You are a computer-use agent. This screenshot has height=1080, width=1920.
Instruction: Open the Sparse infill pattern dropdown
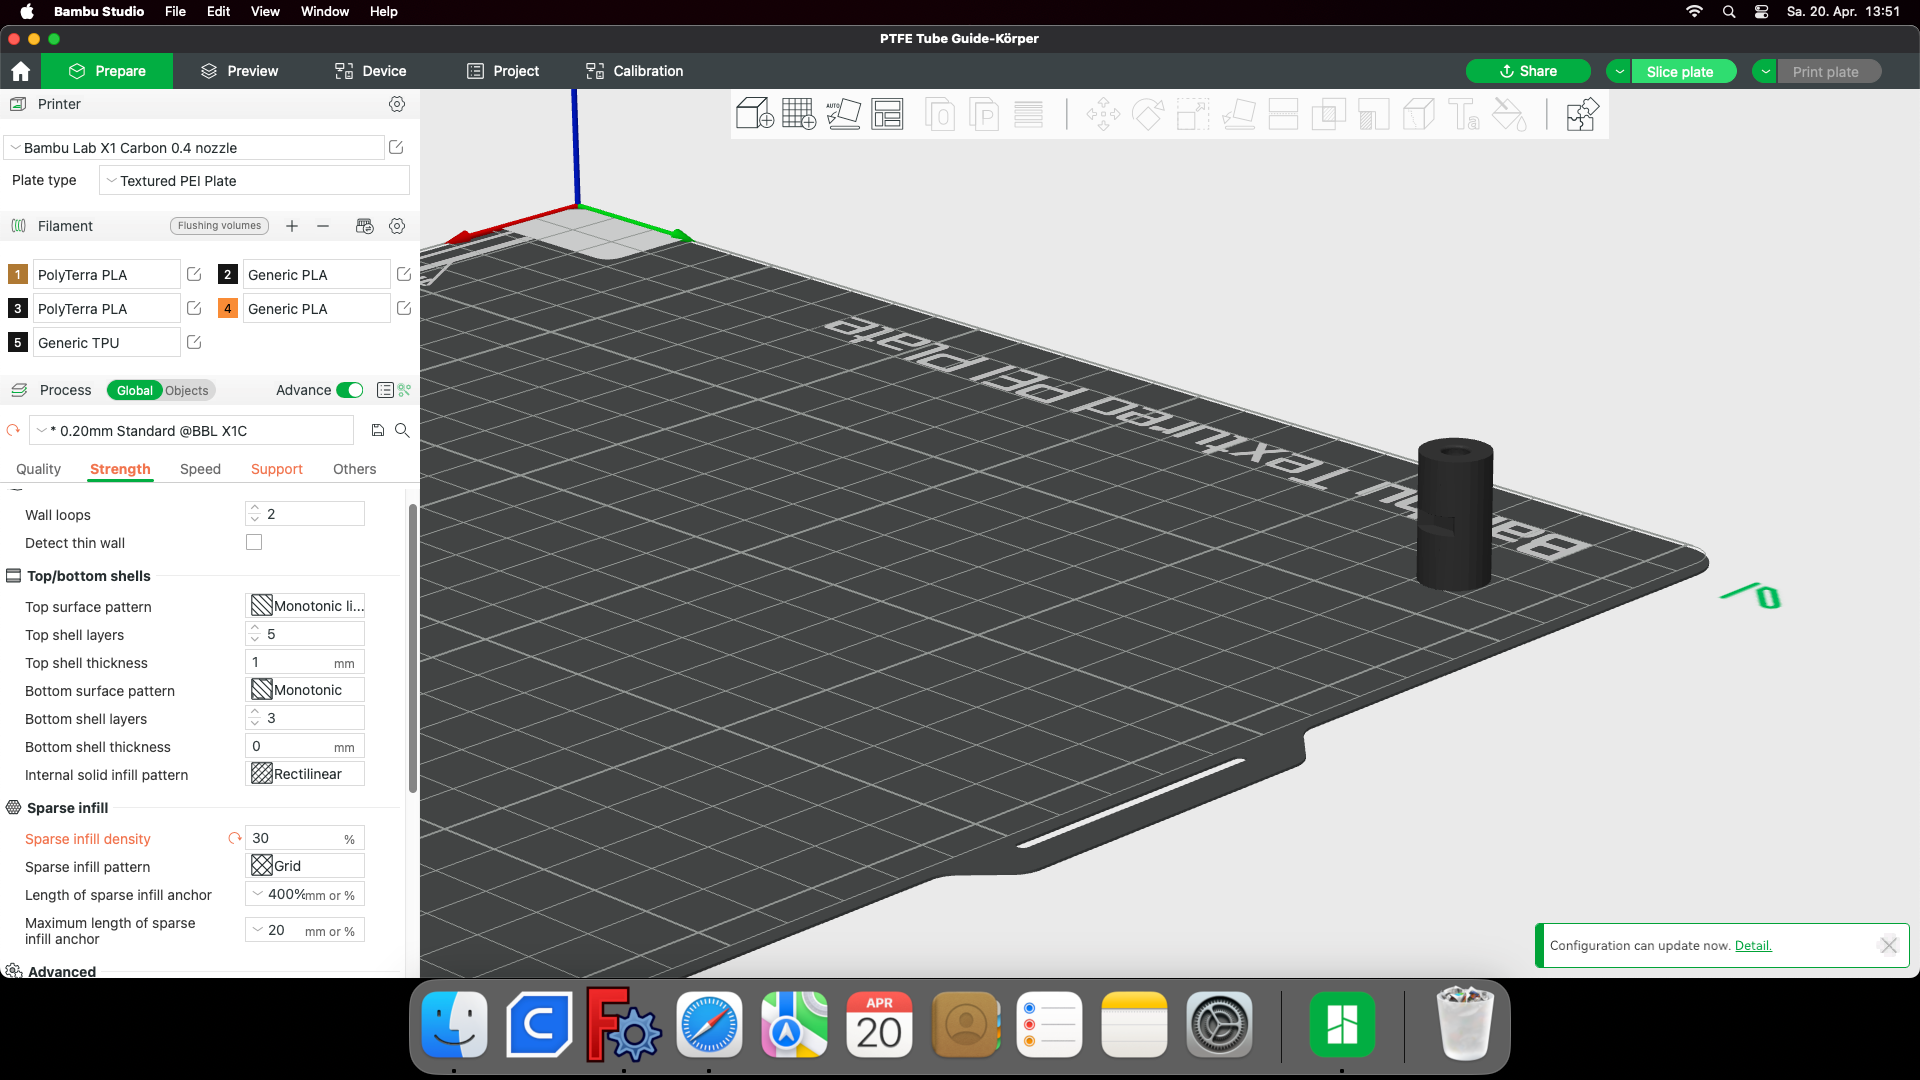[x=305, y=866]
